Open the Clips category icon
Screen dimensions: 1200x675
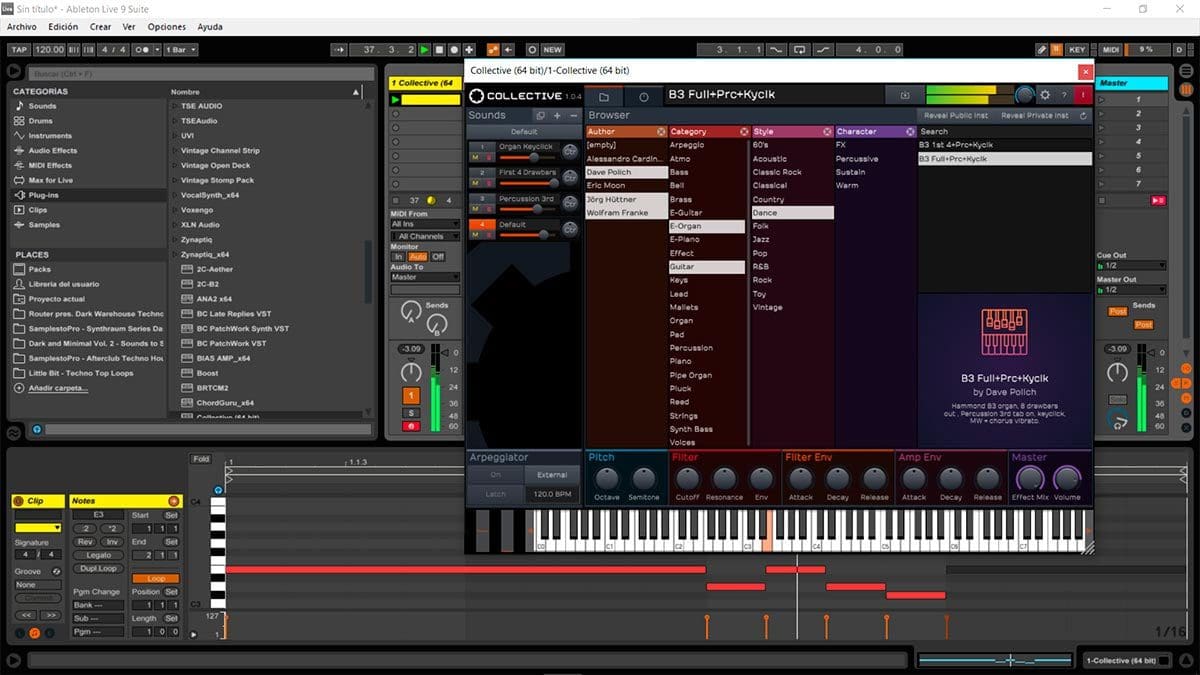pos(19,210)
